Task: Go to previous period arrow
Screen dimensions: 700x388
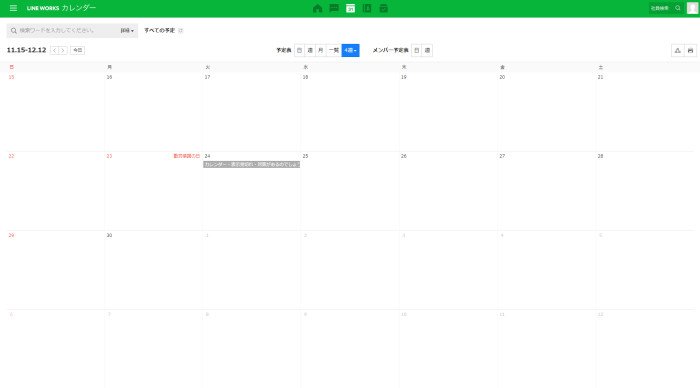Action: (54, 50)
